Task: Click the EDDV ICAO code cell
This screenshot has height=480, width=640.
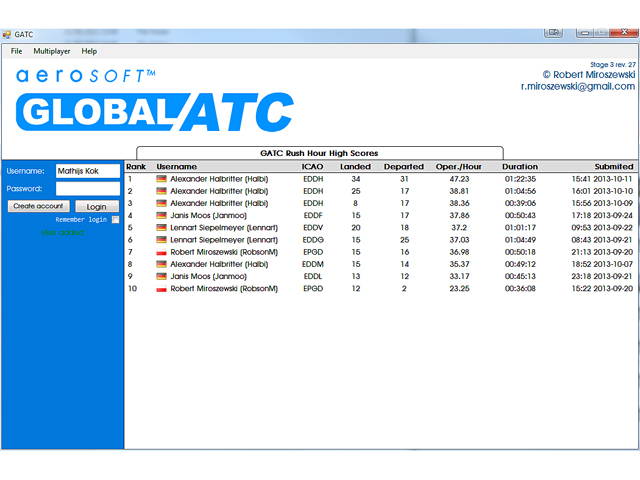Action: (313, 227)
